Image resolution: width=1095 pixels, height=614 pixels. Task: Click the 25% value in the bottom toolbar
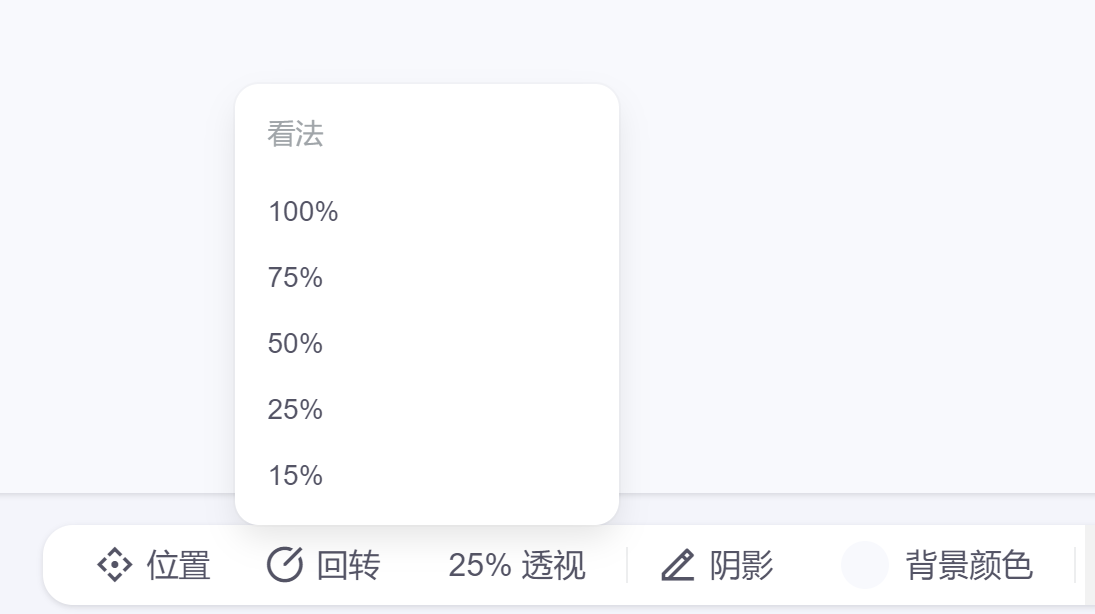tap(480, 565)
